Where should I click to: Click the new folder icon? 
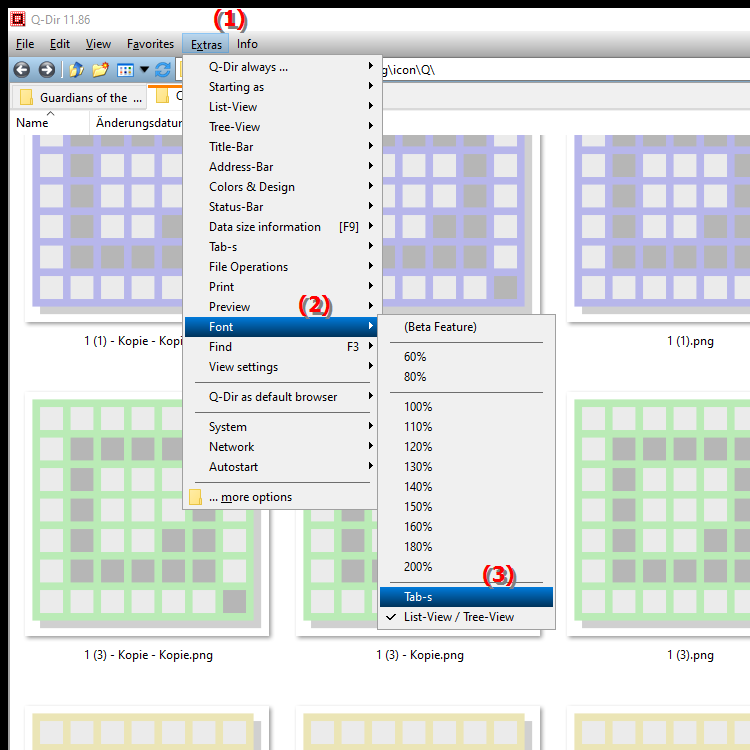tap(100, 70)
